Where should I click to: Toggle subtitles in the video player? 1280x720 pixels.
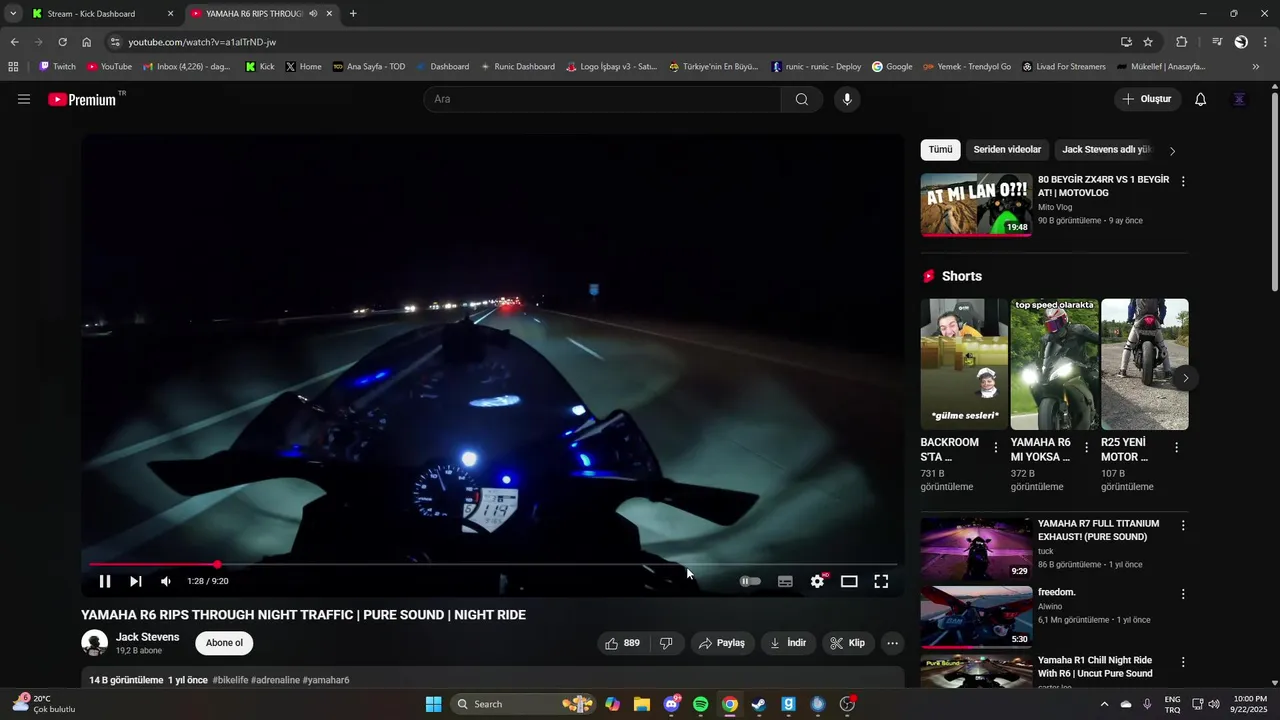(x=785, y=581)
